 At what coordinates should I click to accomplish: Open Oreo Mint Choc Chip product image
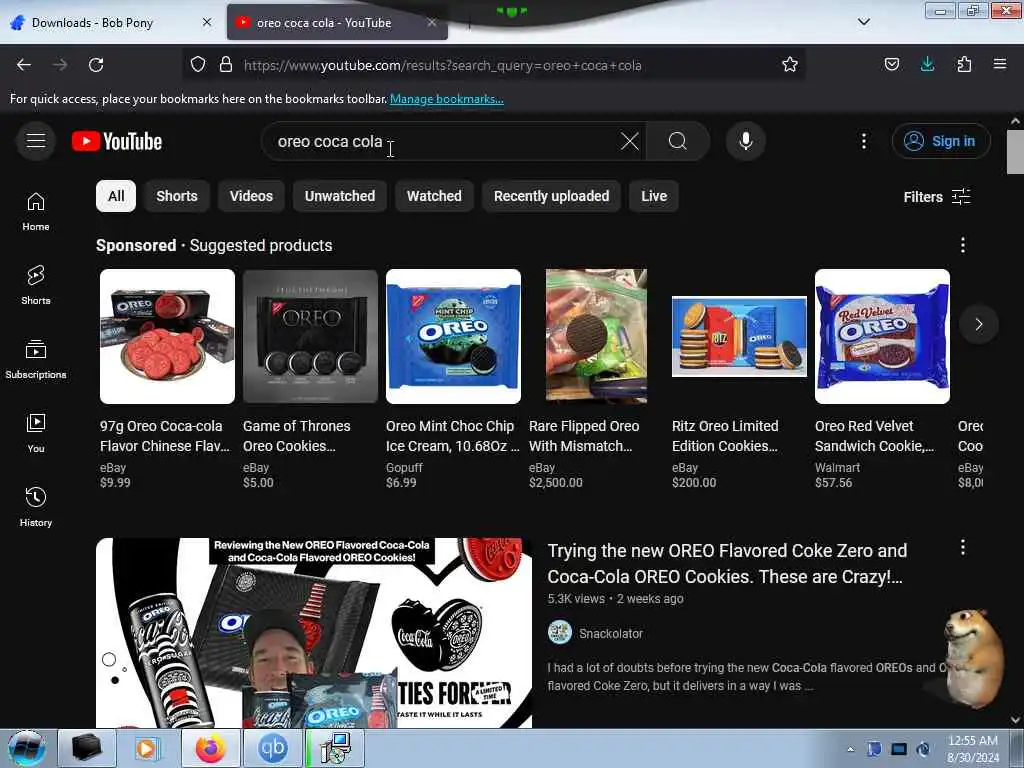point(453,336)
